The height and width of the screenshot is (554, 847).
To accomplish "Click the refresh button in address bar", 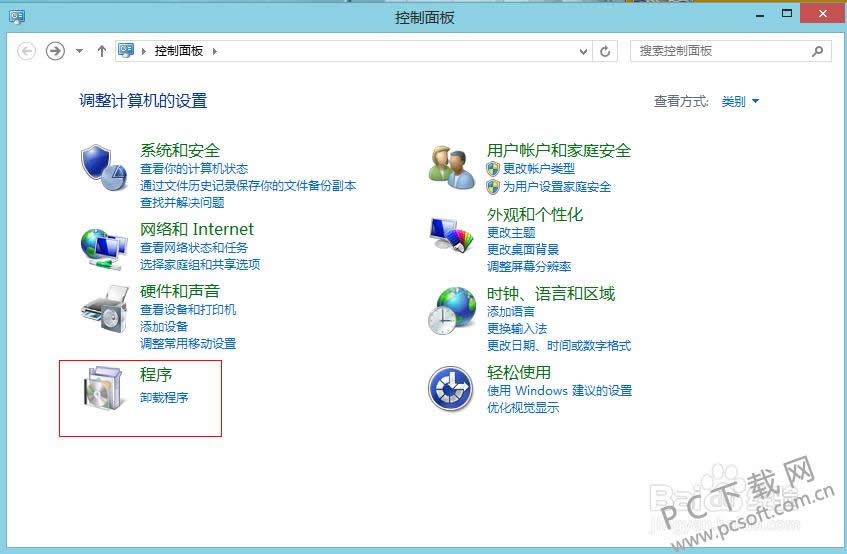I will tap(605, 51).
